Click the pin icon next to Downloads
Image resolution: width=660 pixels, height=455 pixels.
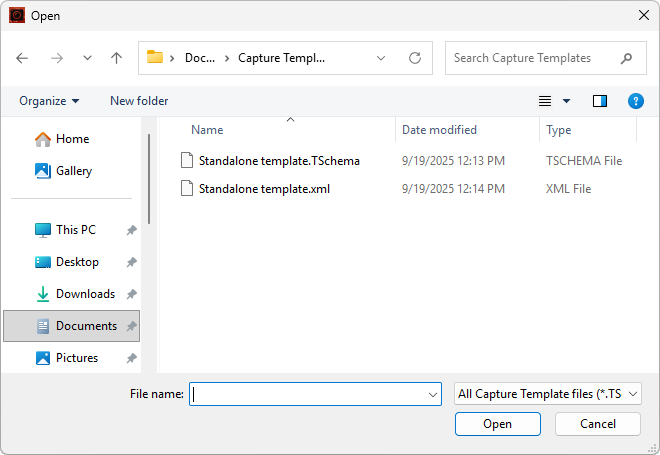(132, 294)
